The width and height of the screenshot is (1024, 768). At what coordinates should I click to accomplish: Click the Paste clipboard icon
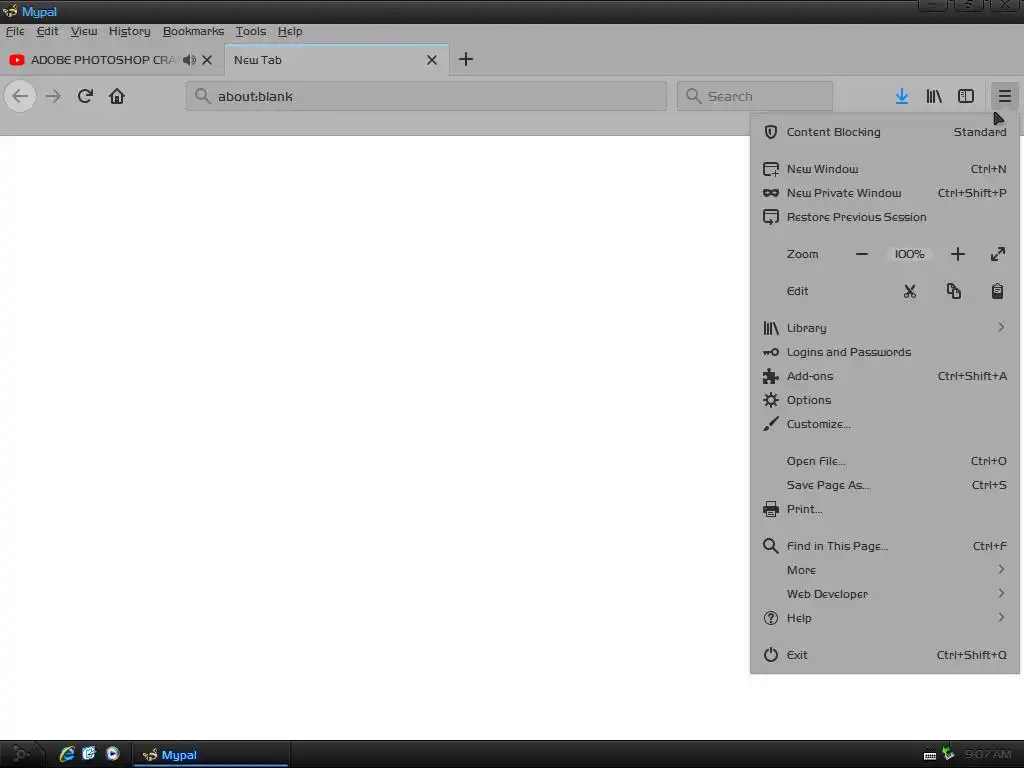point(997,291)
